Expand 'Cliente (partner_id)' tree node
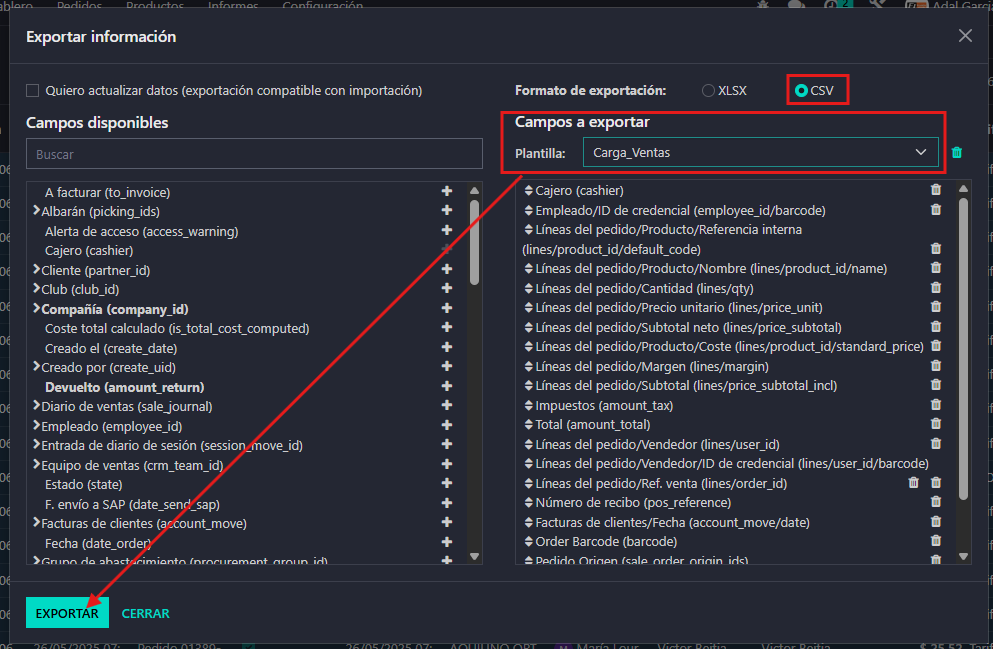 [36, 270]
